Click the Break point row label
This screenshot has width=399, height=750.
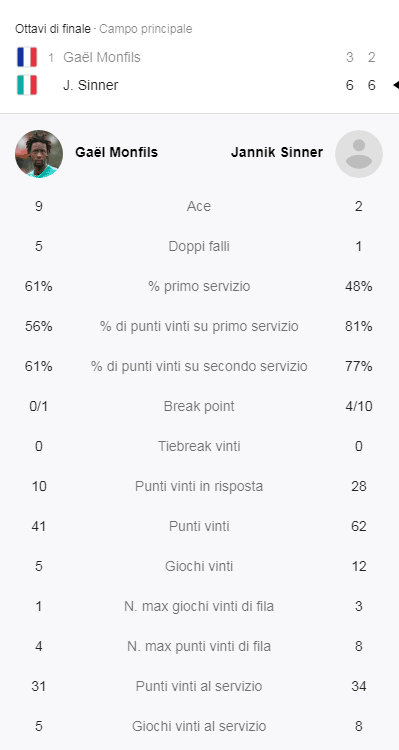(199, 406)
